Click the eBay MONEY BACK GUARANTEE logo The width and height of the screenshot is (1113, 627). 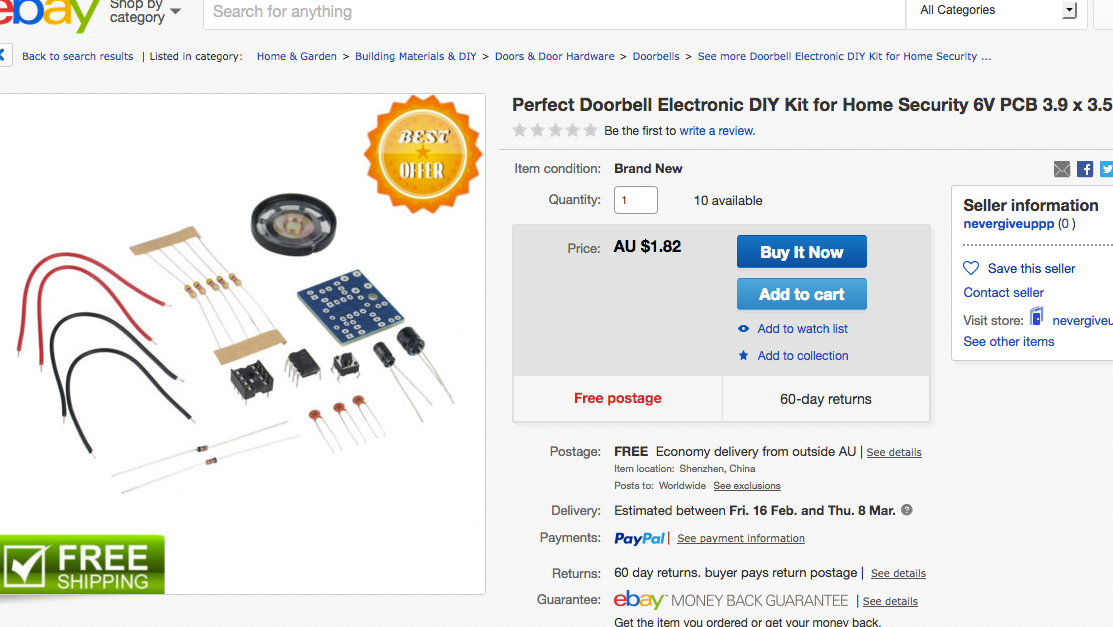click(639, 601)
